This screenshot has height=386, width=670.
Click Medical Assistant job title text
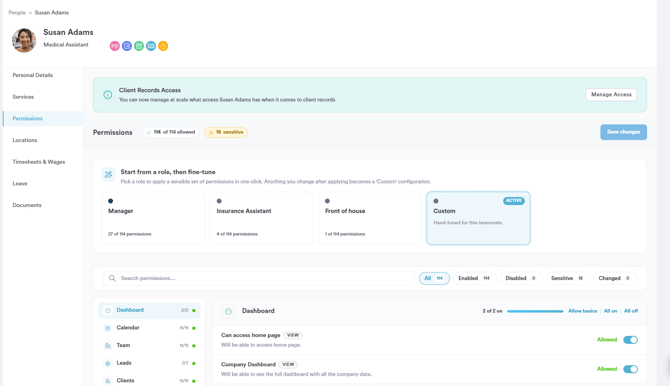click(66, 44)
